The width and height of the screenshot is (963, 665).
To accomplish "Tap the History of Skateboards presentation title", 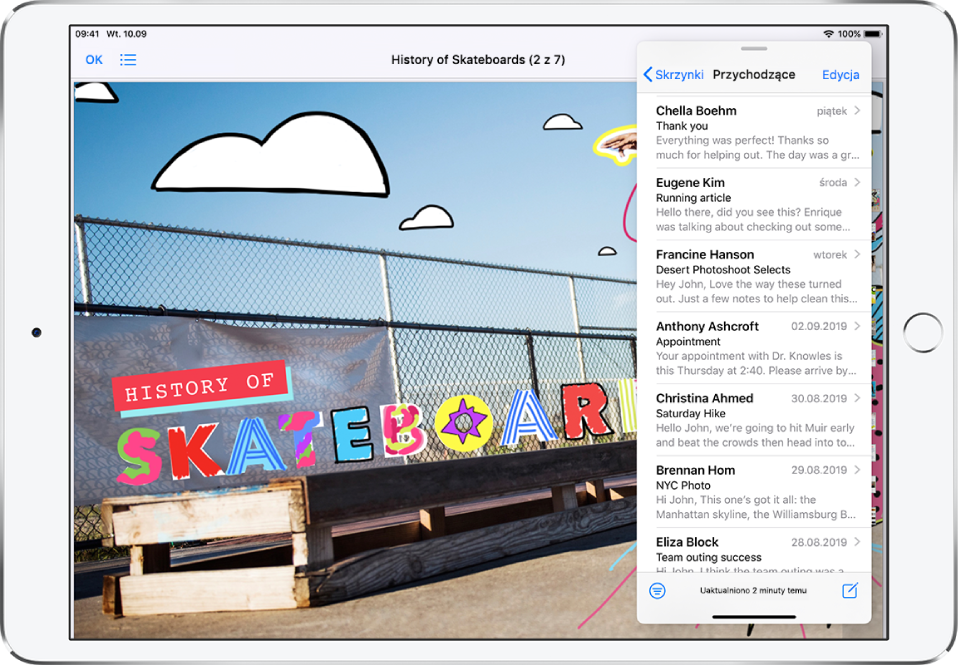I will click(x=478, y=60).
